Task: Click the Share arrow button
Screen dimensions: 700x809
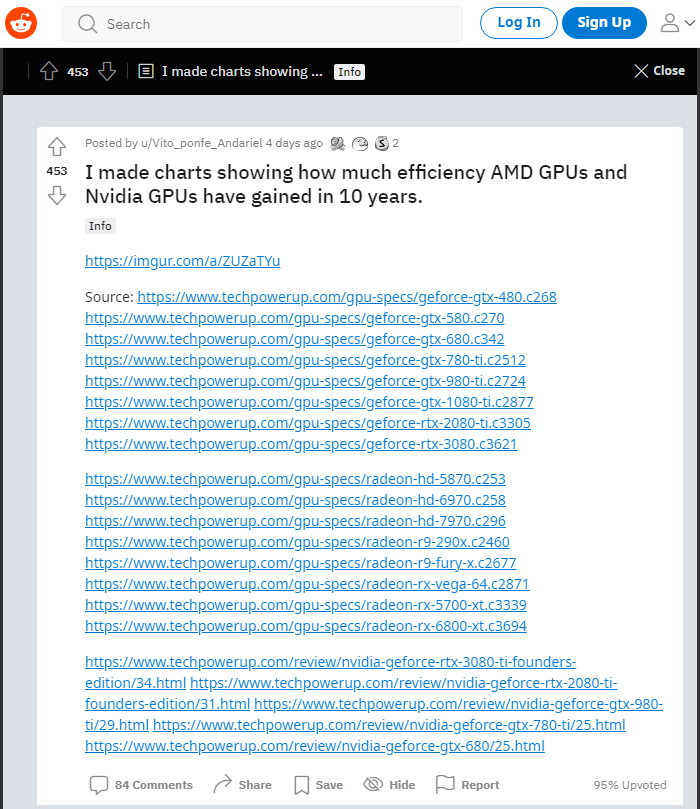Action: coord(242,785)
